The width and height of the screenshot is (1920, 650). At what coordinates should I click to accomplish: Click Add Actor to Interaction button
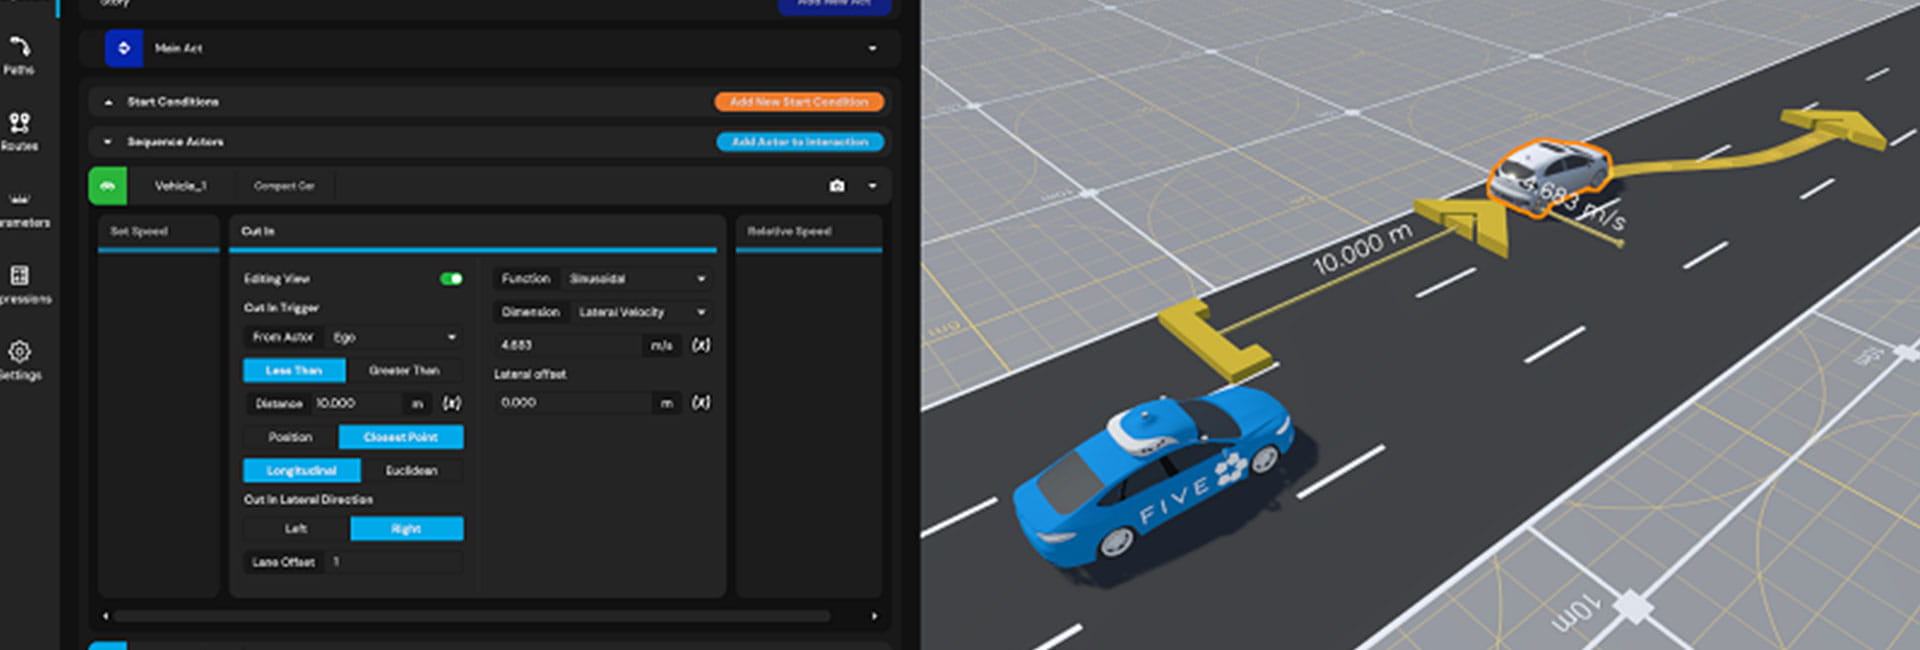800,142
